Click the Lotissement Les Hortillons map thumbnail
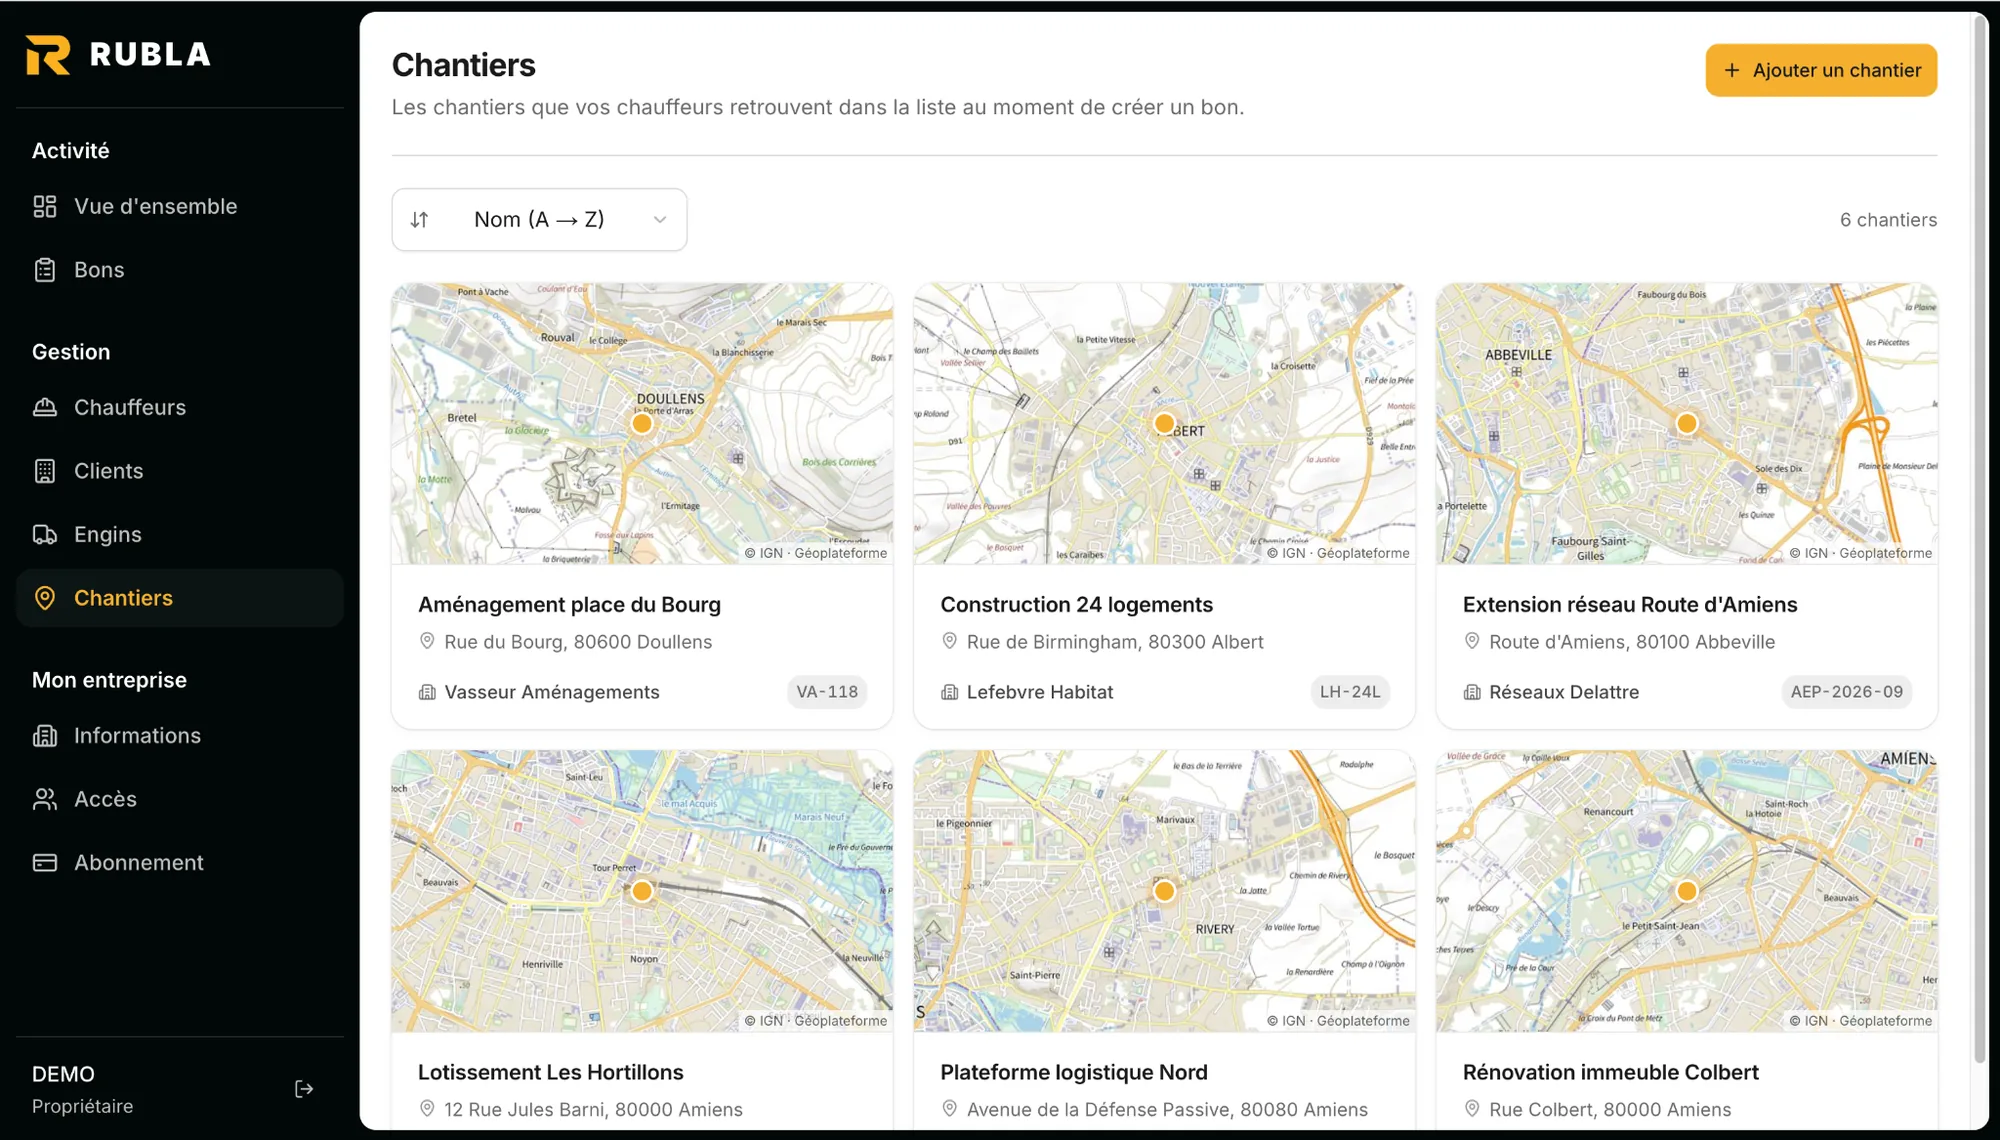 click(x=642, y=891)
